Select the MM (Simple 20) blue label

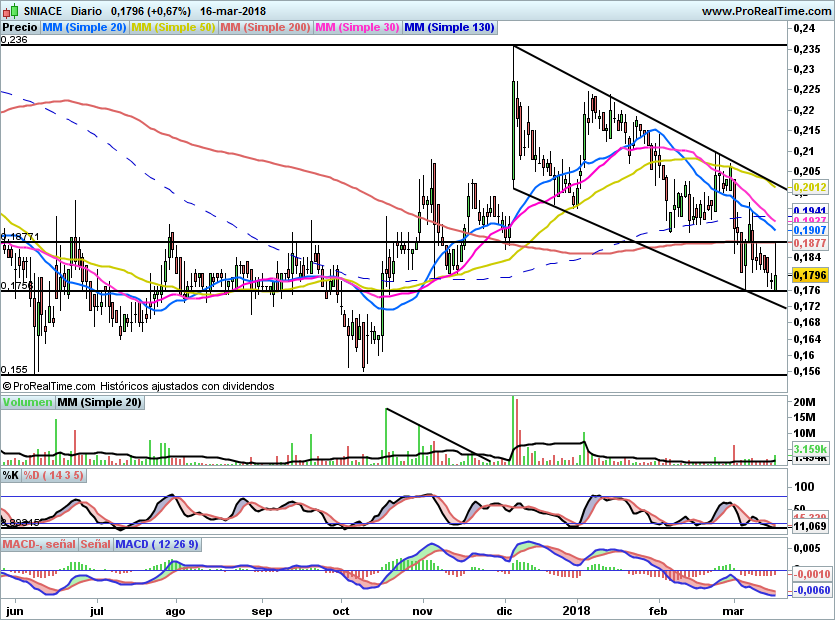pos(84,27)
